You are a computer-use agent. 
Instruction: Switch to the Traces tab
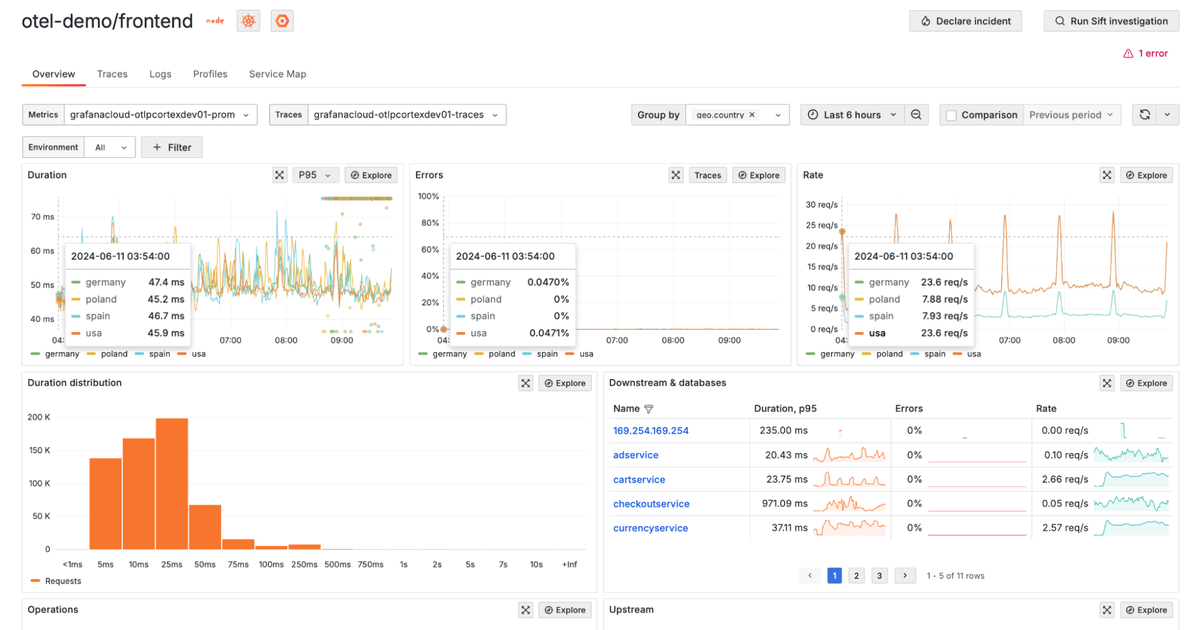click(112, 74)
